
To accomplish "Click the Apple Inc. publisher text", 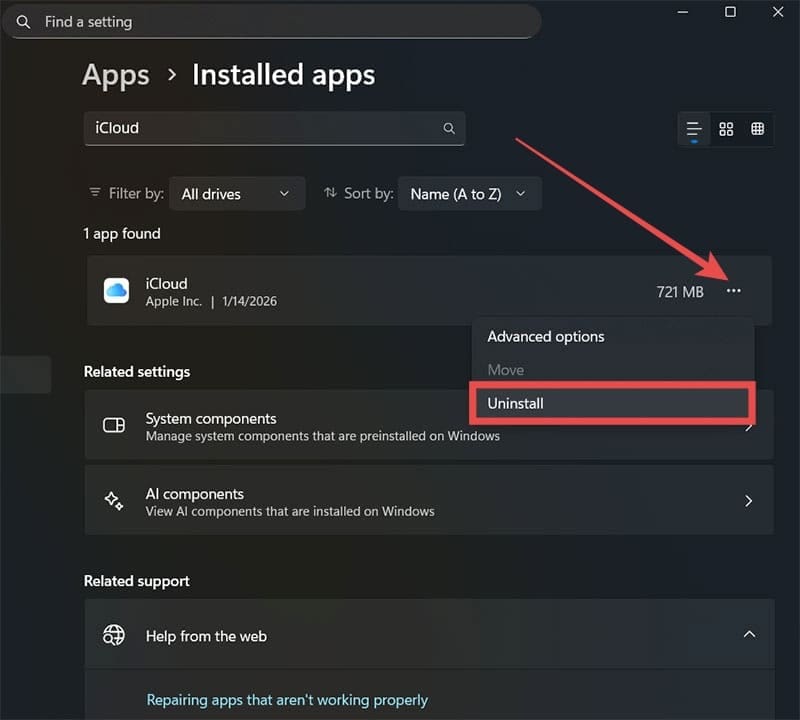I will pos(173,302).
